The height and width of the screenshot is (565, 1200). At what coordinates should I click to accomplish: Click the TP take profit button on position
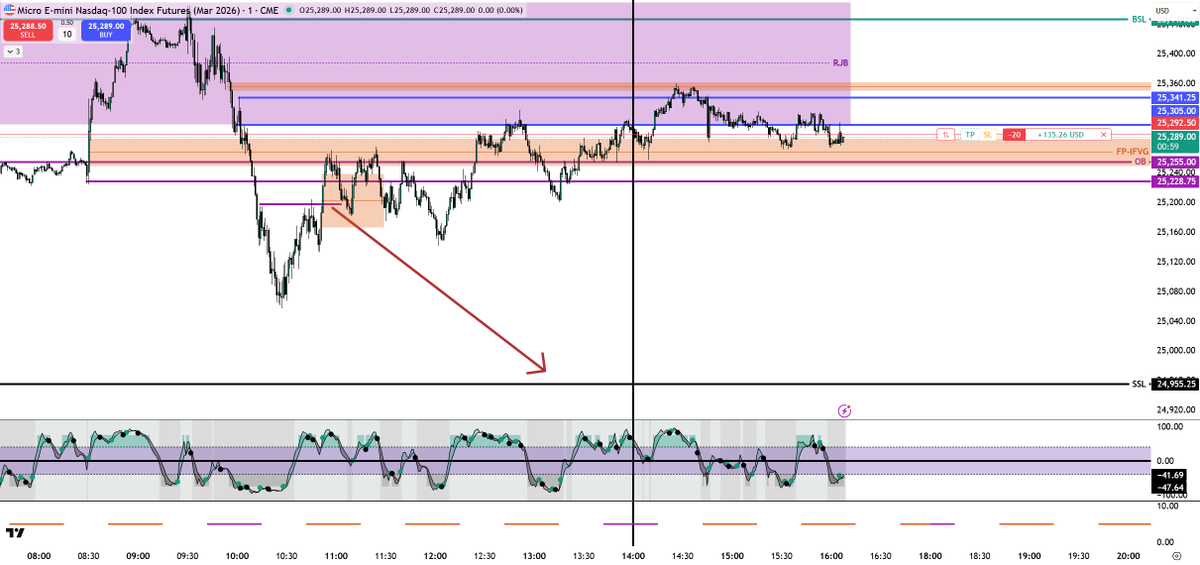[x=969, y=134]
